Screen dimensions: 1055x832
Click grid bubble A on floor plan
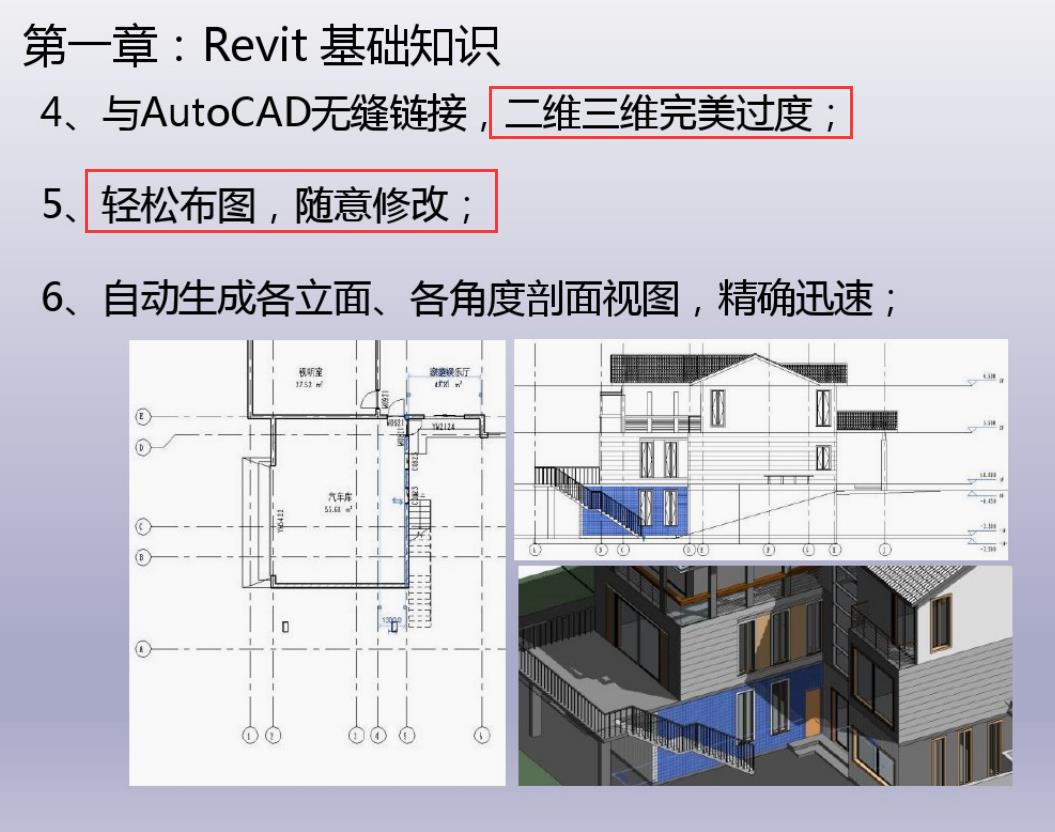tap(142, 649)
